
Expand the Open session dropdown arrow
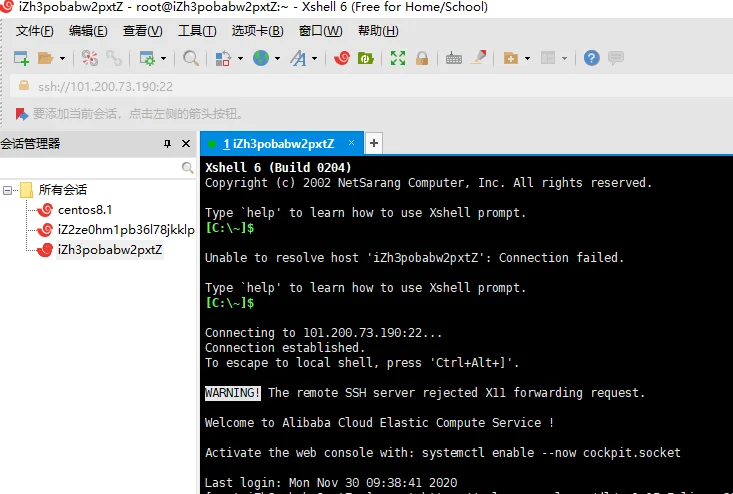click(x=62, y=59)
